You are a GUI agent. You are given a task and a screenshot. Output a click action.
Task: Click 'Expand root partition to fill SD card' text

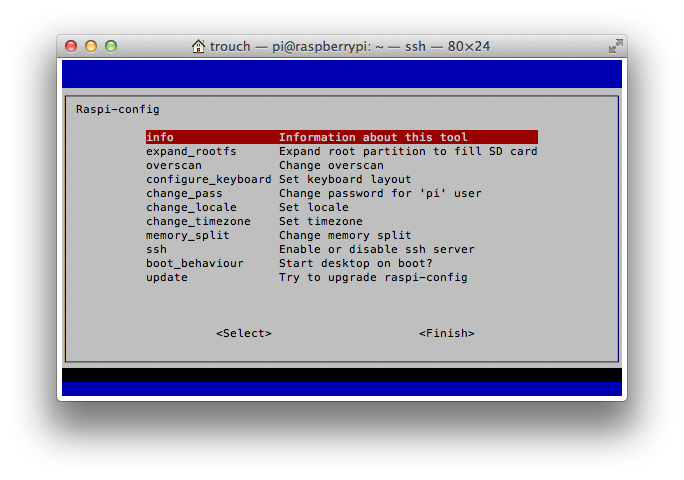click(408, 151)
